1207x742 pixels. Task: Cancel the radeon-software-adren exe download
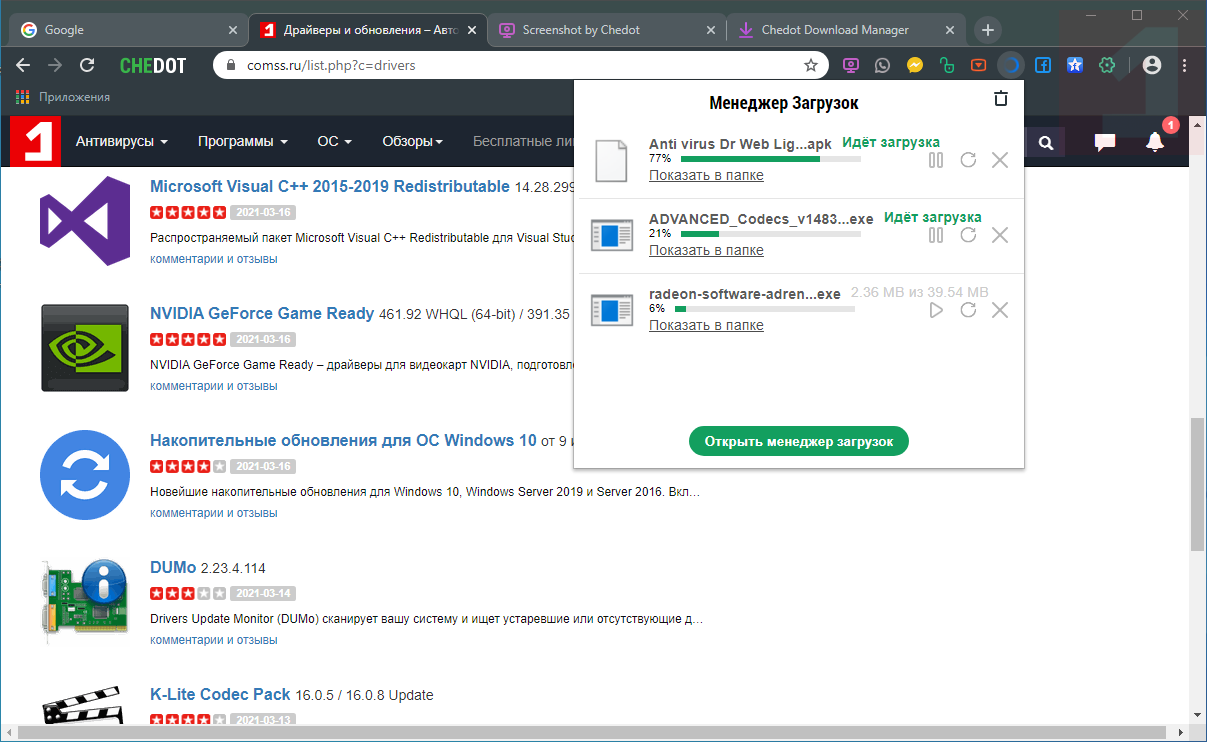(1000, 310)
